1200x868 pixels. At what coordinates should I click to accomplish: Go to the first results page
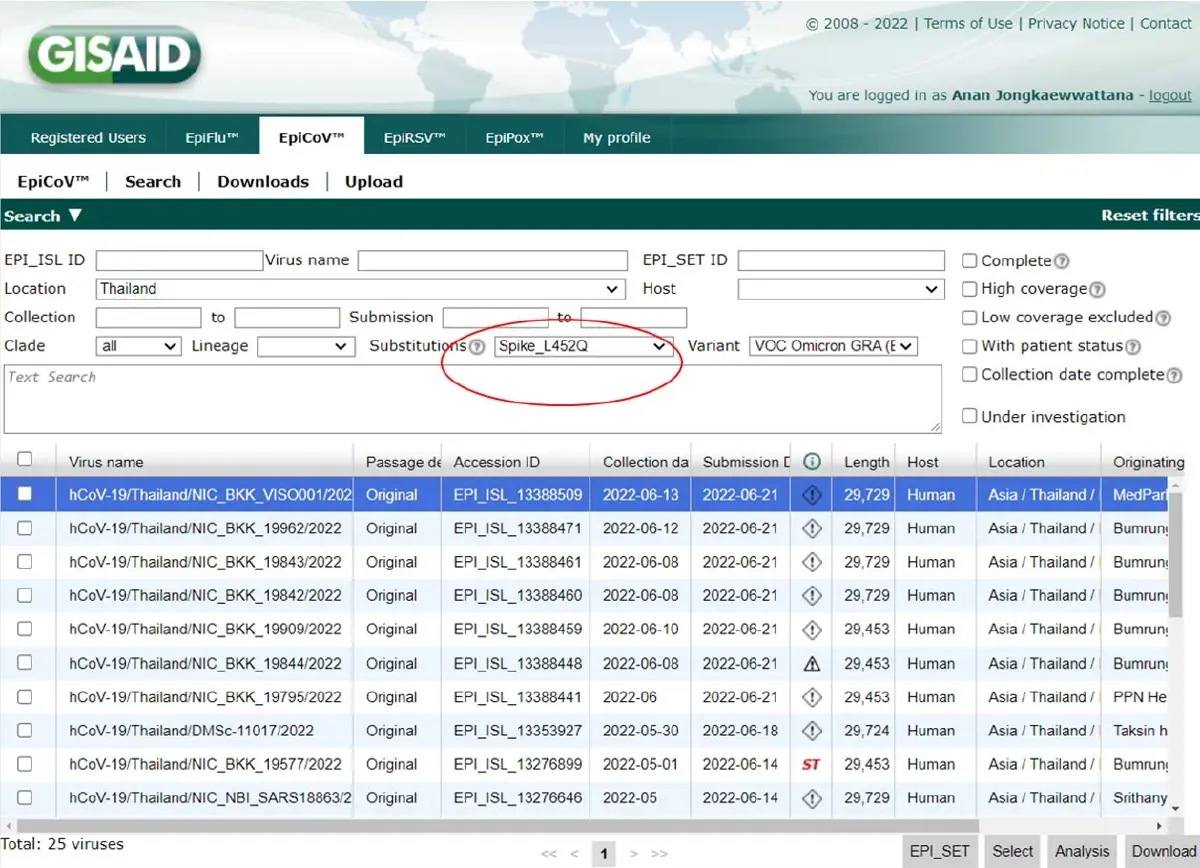tap(549, 854)
